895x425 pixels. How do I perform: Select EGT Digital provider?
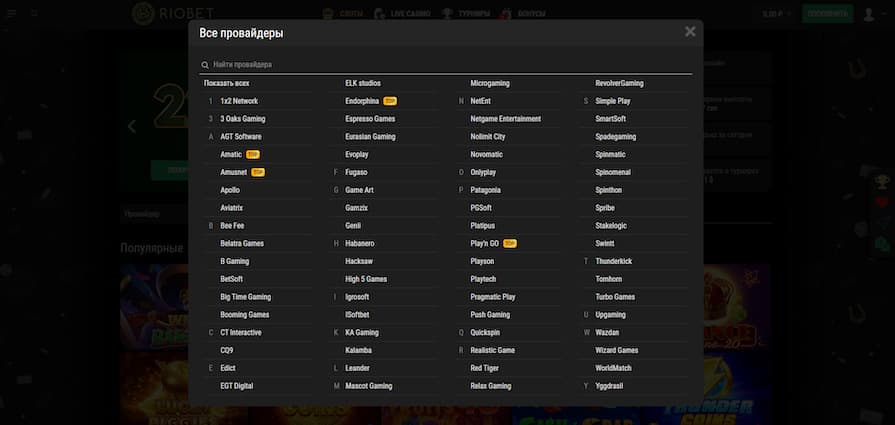click(x=237, y=386)
